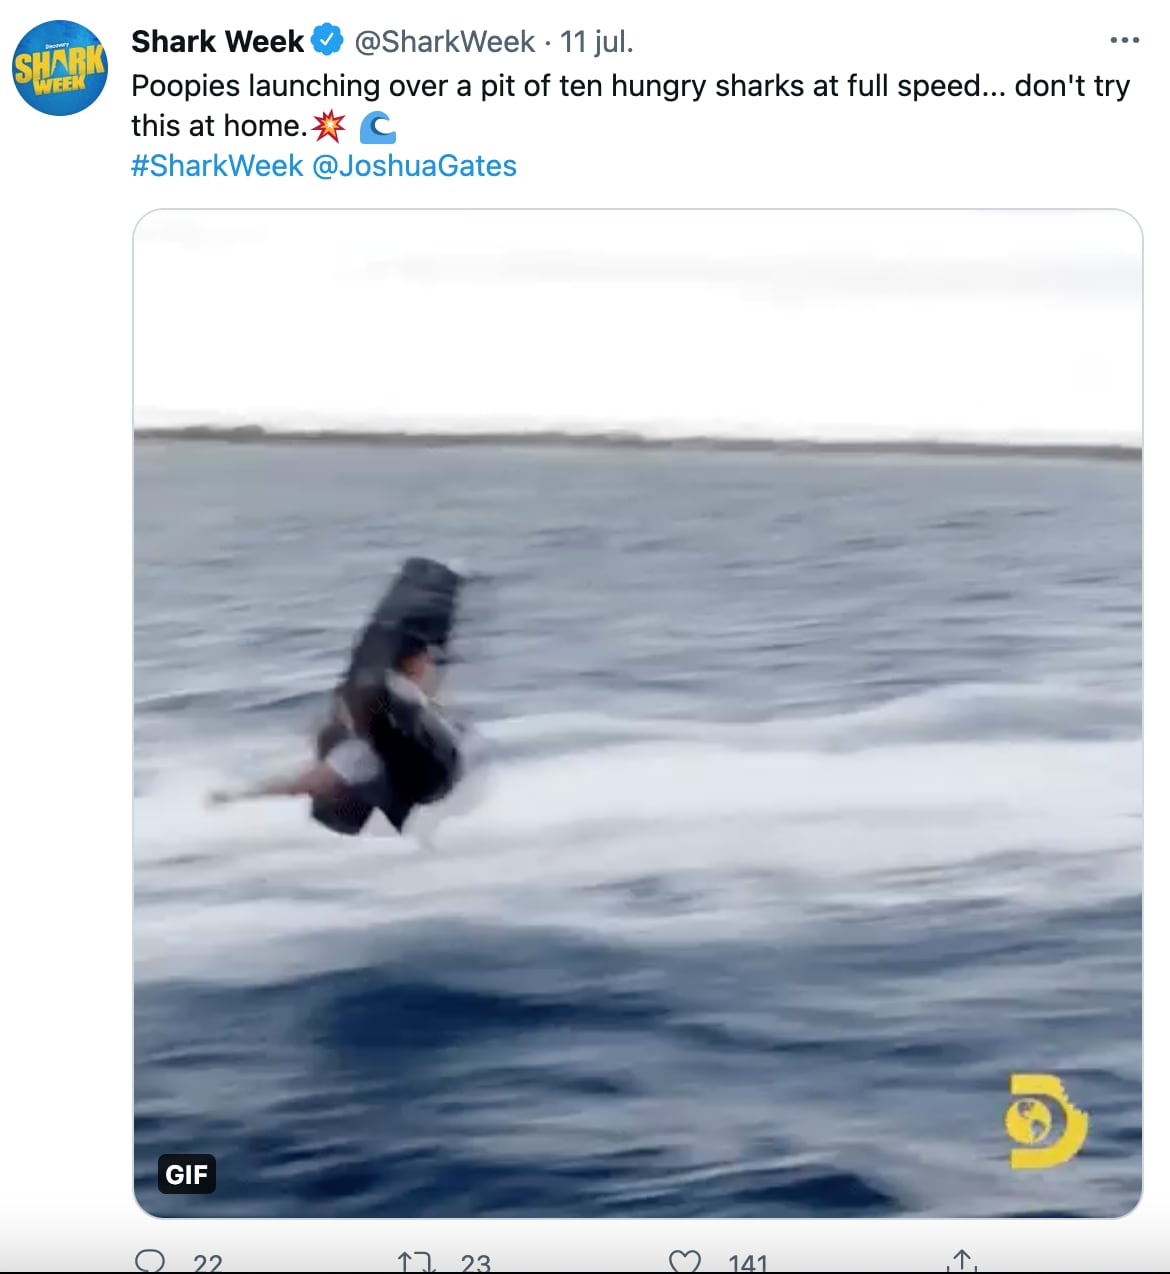Click the tweet text about hungry sharks
Screen dimensions: 1170x1274
(630, 105)
